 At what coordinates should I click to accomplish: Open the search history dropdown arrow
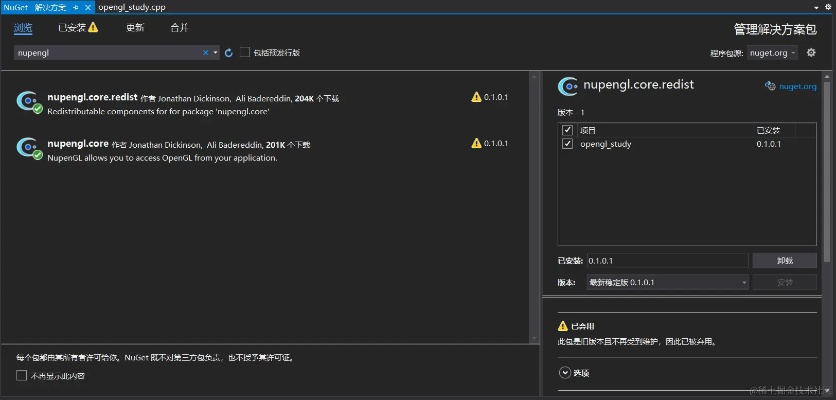(x=216, y=53)
